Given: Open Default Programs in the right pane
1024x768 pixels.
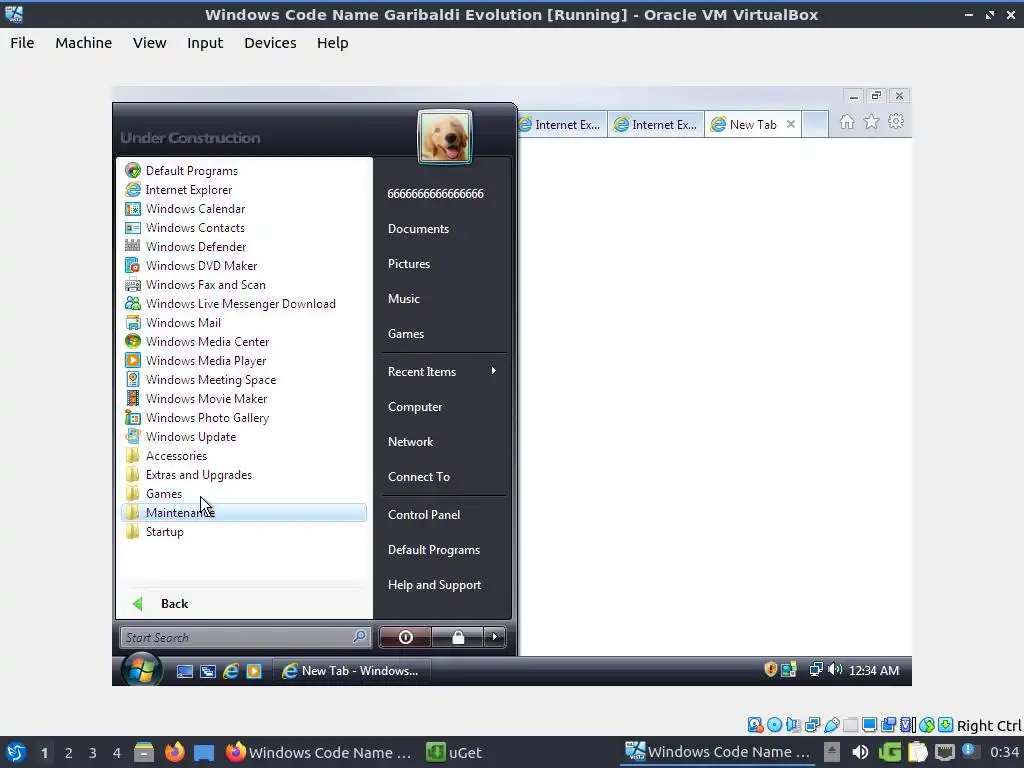Looking at the screenshot, I should click(x=434, y=549).
